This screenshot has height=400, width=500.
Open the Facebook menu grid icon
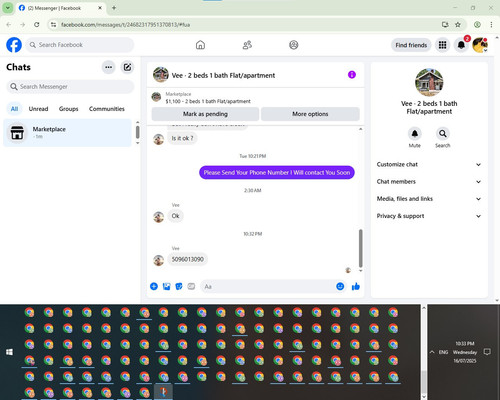[x=442, y=45]
